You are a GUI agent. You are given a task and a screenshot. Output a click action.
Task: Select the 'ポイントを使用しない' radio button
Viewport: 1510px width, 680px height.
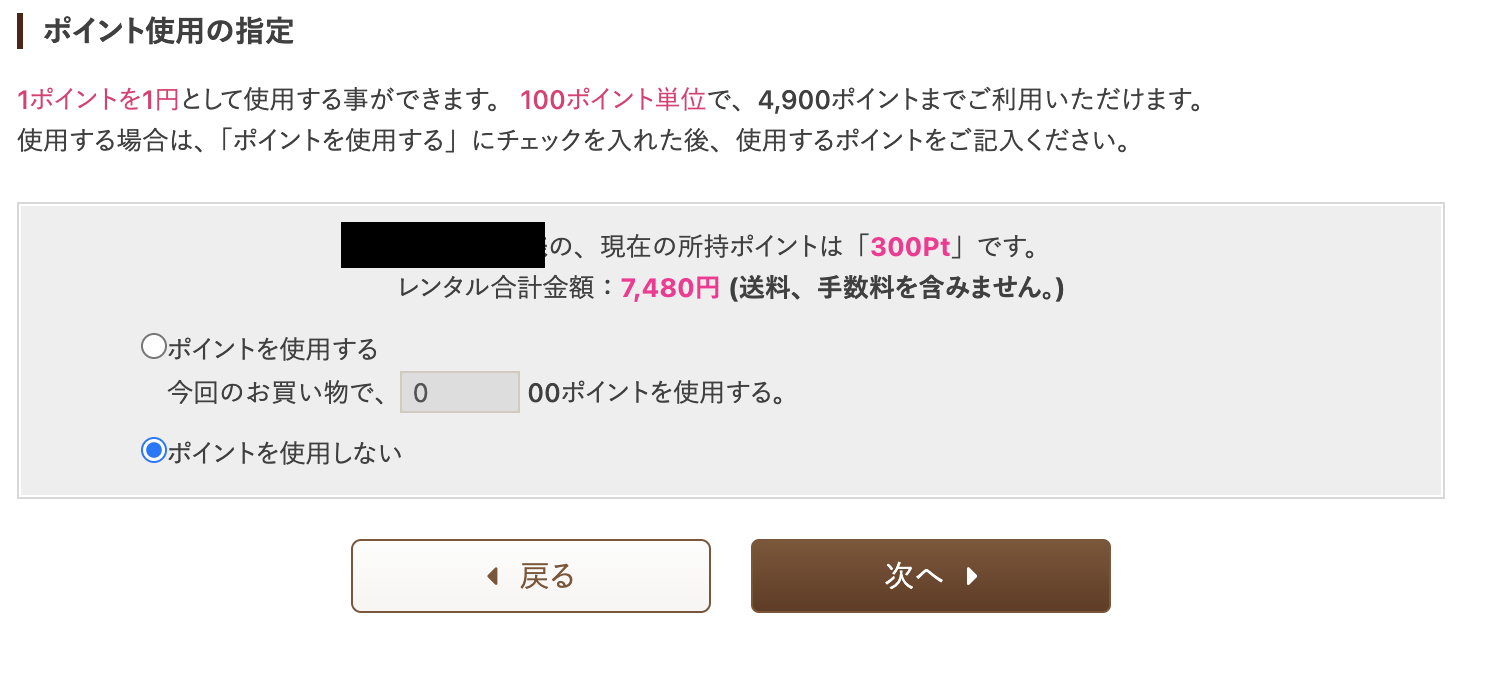point(154,451)
